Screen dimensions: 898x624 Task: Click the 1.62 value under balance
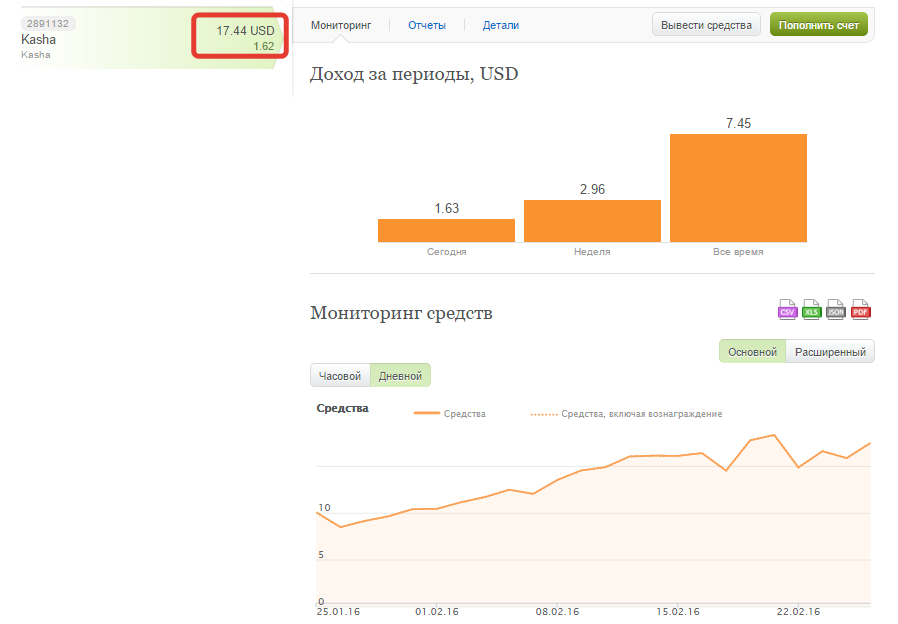(264, 46)
